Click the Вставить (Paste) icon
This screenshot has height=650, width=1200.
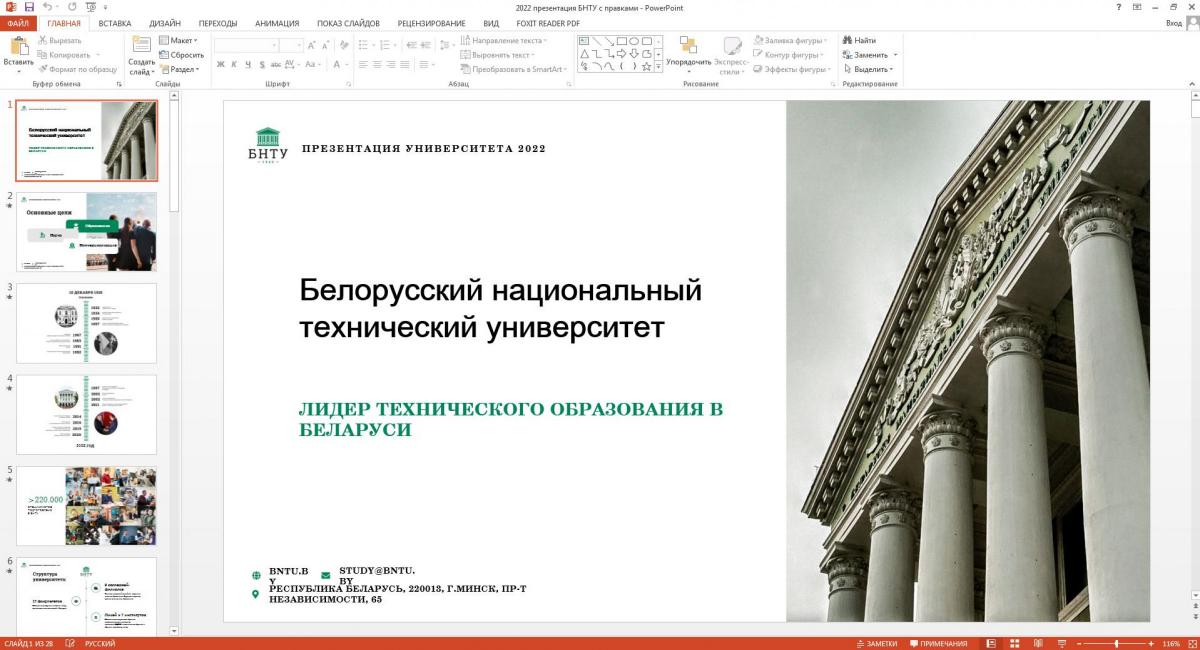[18, 46]
